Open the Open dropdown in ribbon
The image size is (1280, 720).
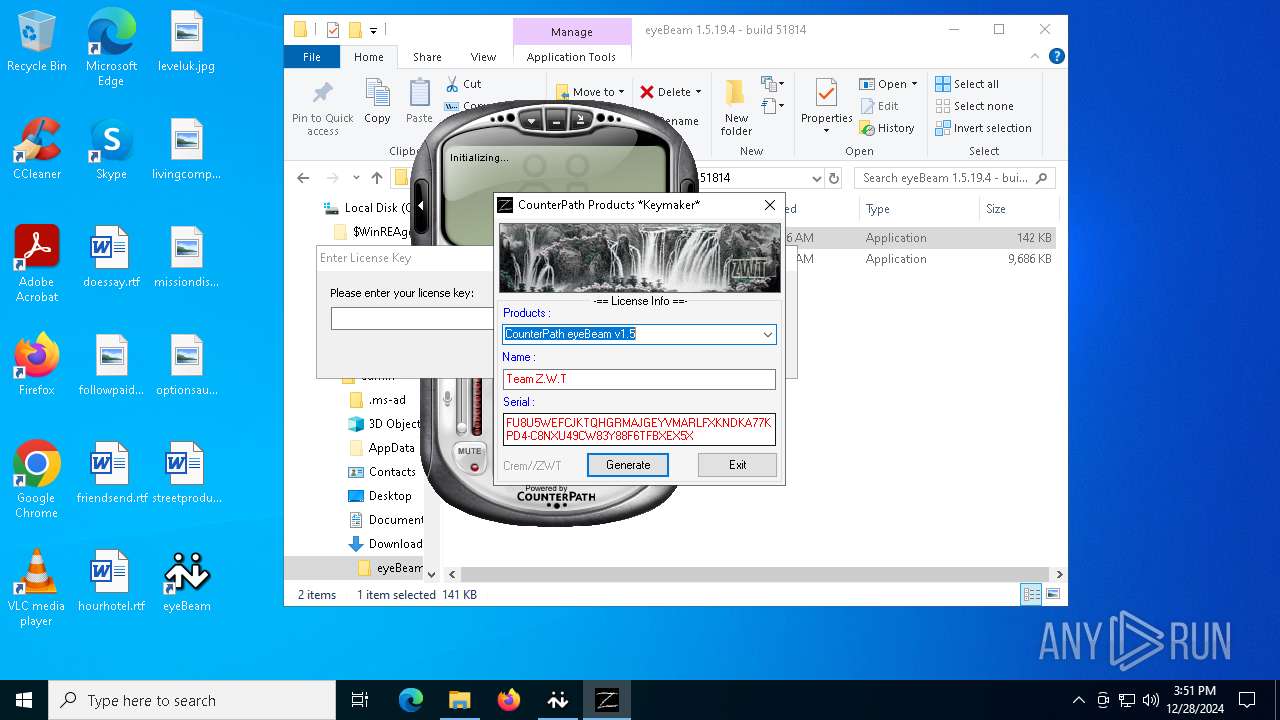coord(888,84)
